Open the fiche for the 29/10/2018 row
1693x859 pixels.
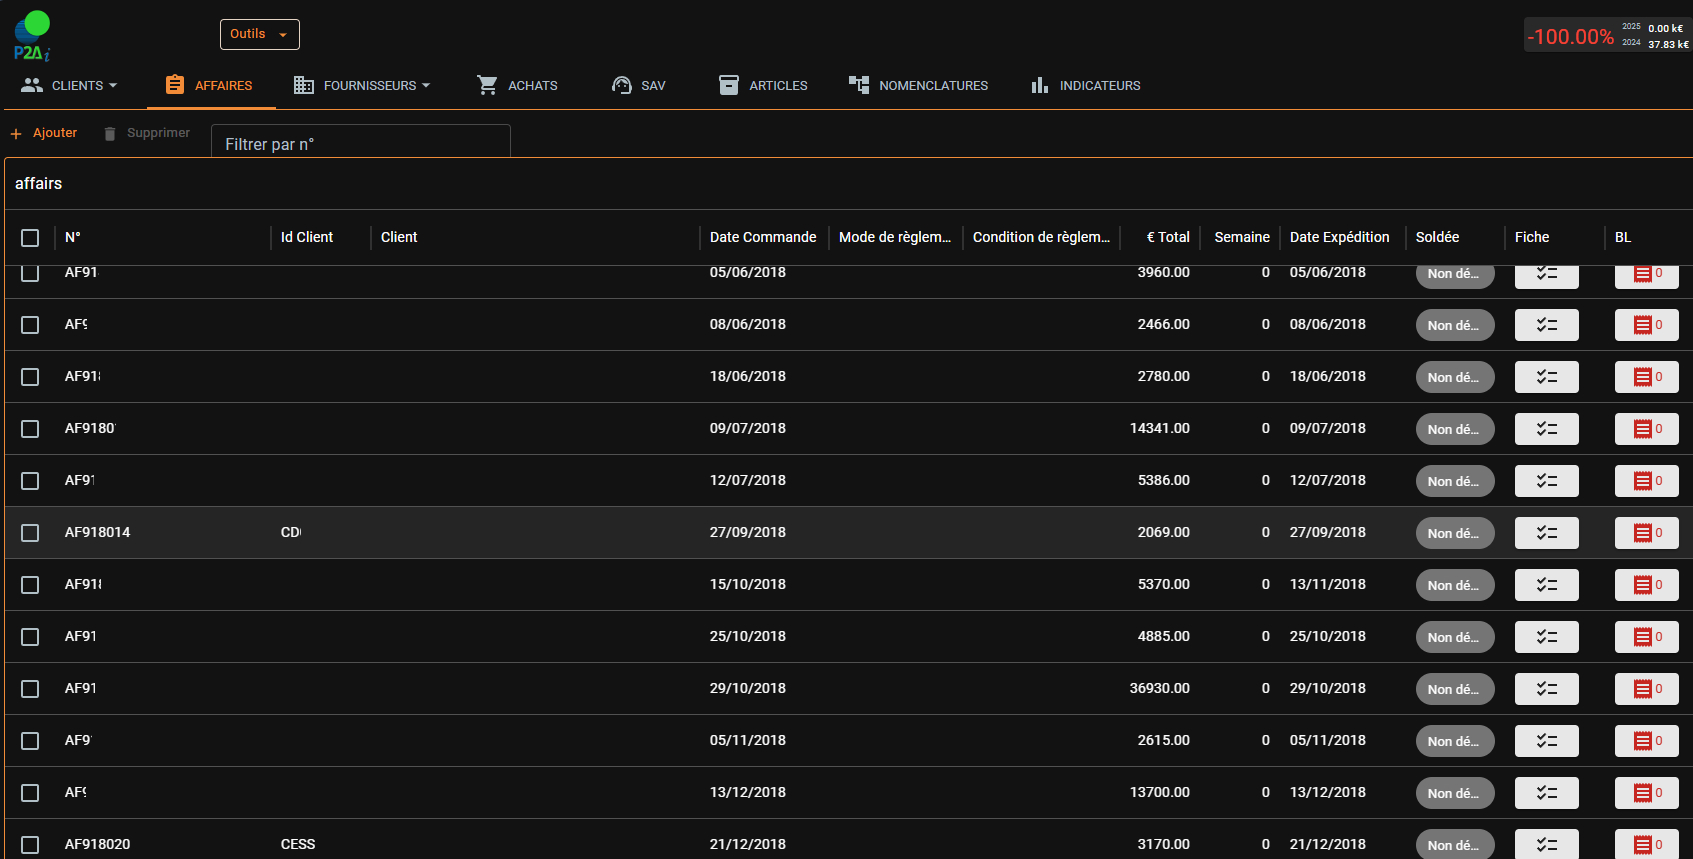[1547, 689]
